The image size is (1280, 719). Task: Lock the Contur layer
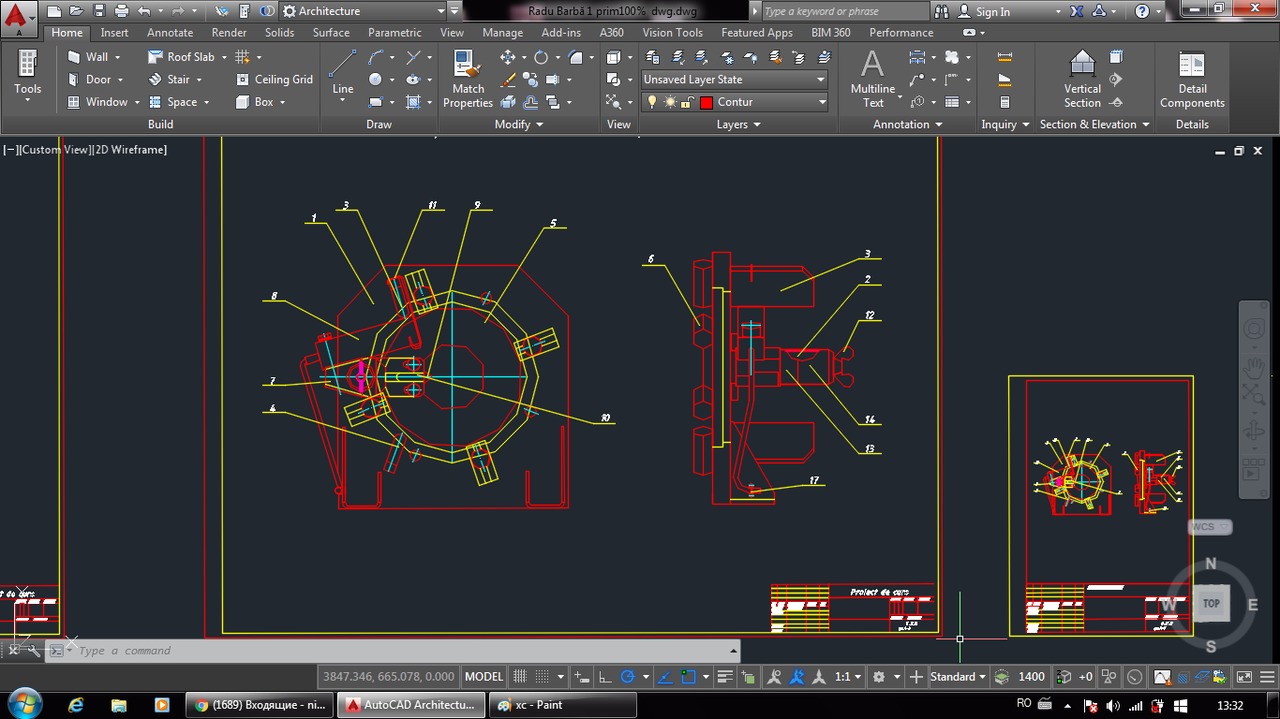(x=684, y=101)
